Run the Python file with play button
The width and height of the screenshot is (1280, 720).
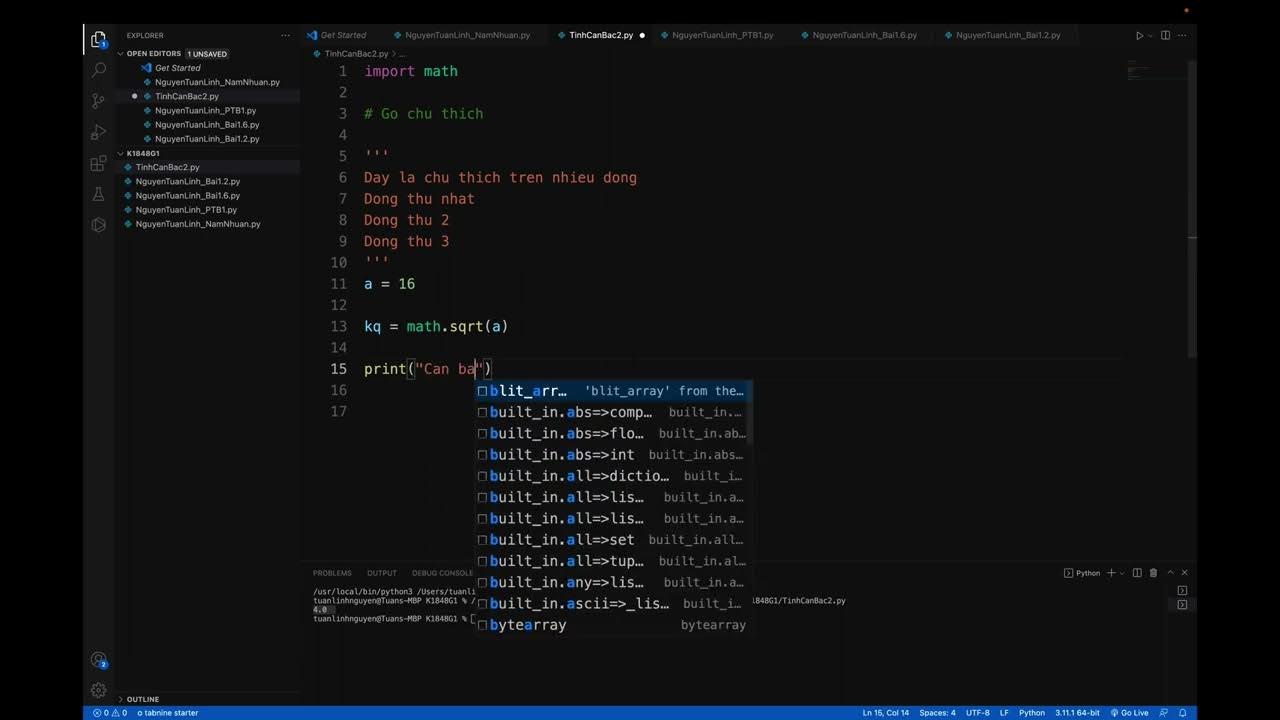[x=1139, y=35]
